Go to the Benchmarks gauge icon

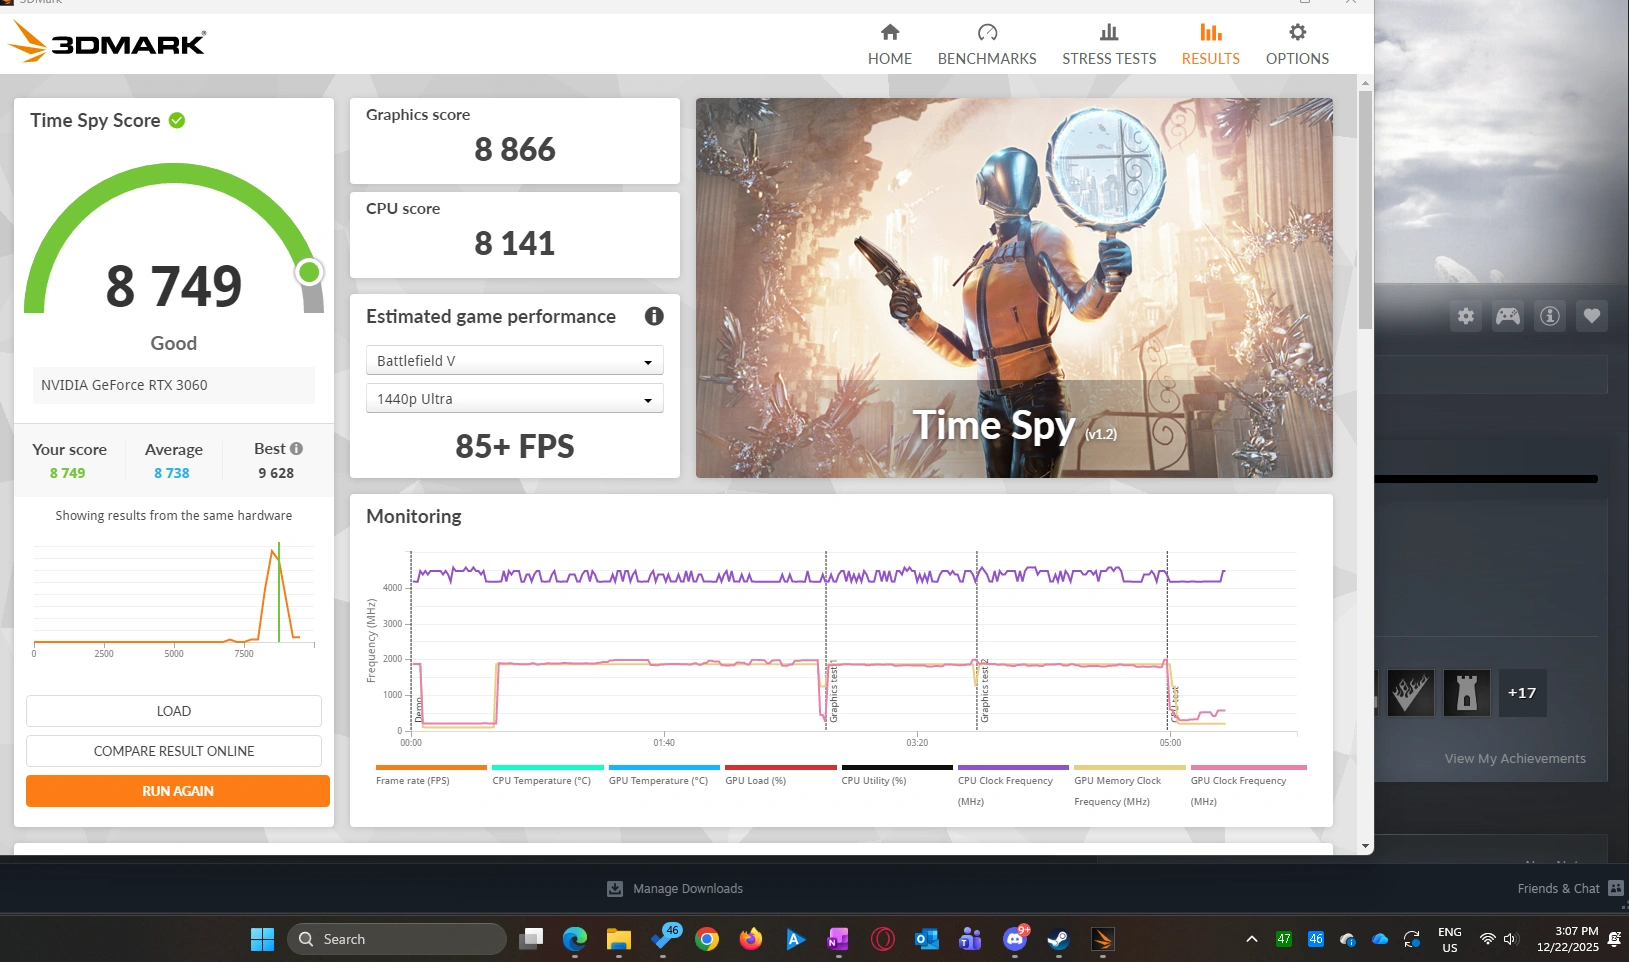[987, 33]
